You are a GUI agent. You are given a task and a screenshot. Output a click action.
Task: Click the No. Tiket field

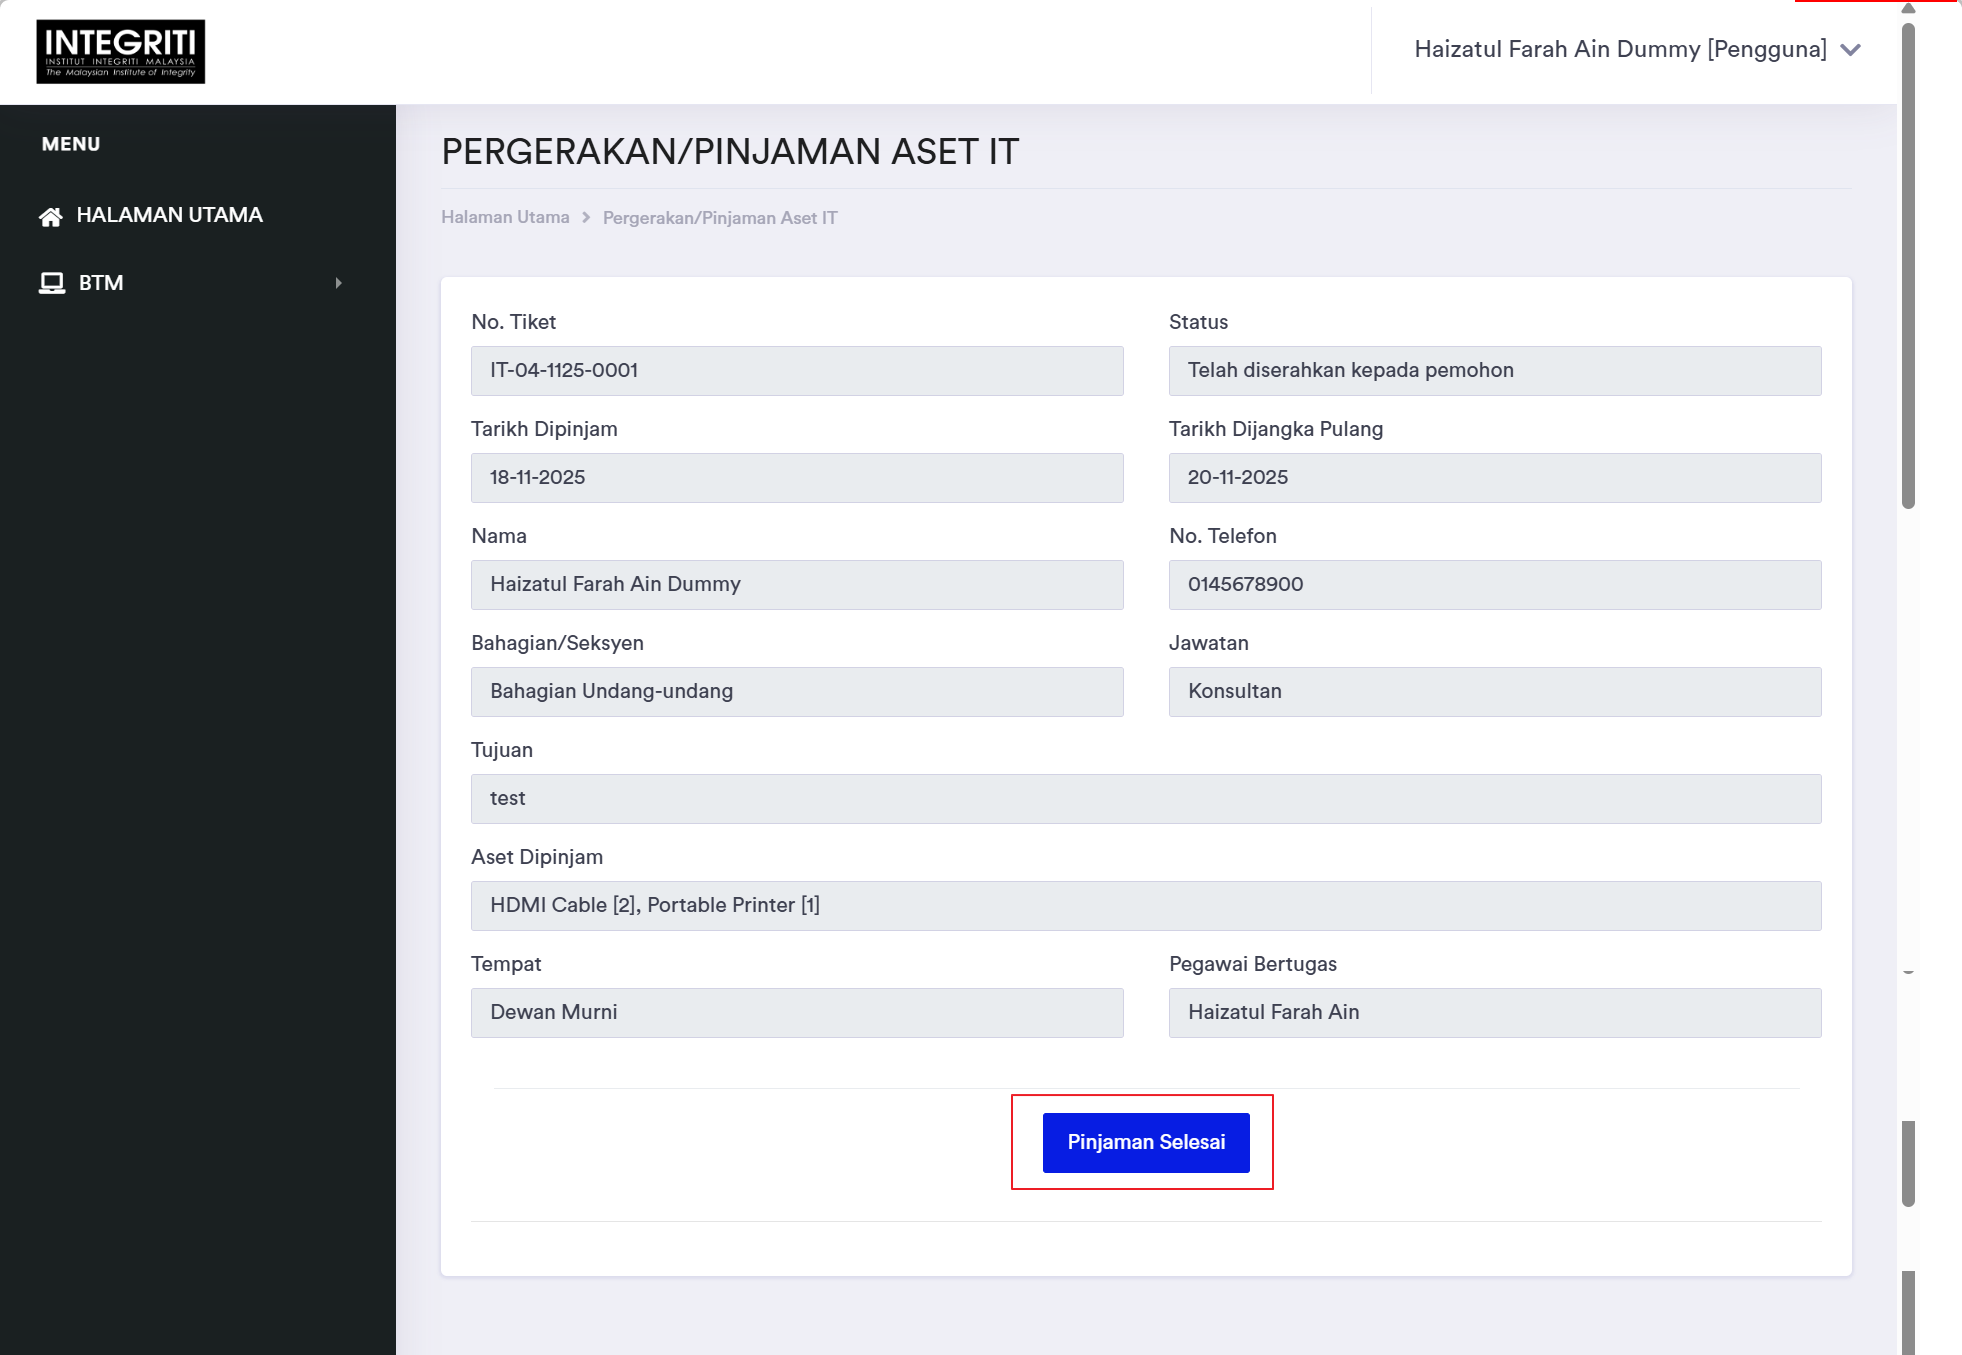click(797, 371)
